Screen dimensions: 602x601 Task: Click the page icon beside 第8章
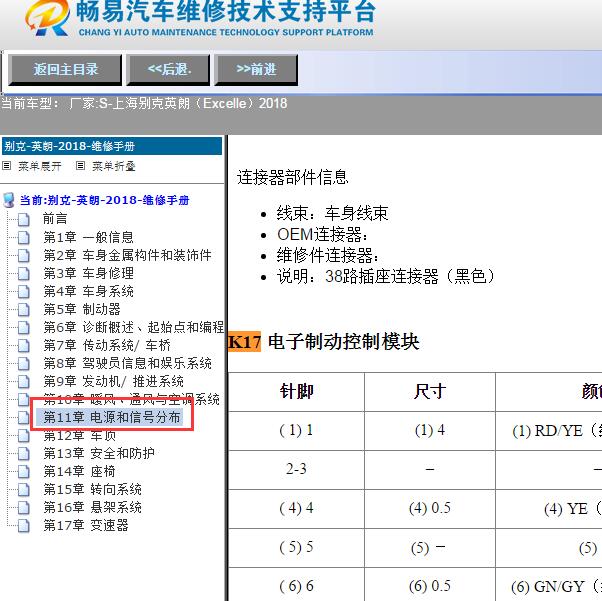pos(24,364)
